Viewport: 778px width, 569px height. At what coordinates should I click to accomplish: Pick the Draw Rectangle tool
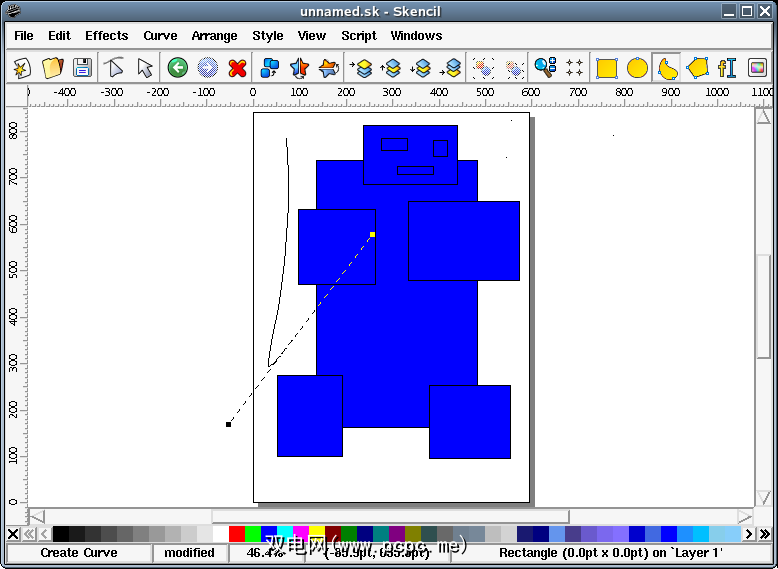point(606,68)
